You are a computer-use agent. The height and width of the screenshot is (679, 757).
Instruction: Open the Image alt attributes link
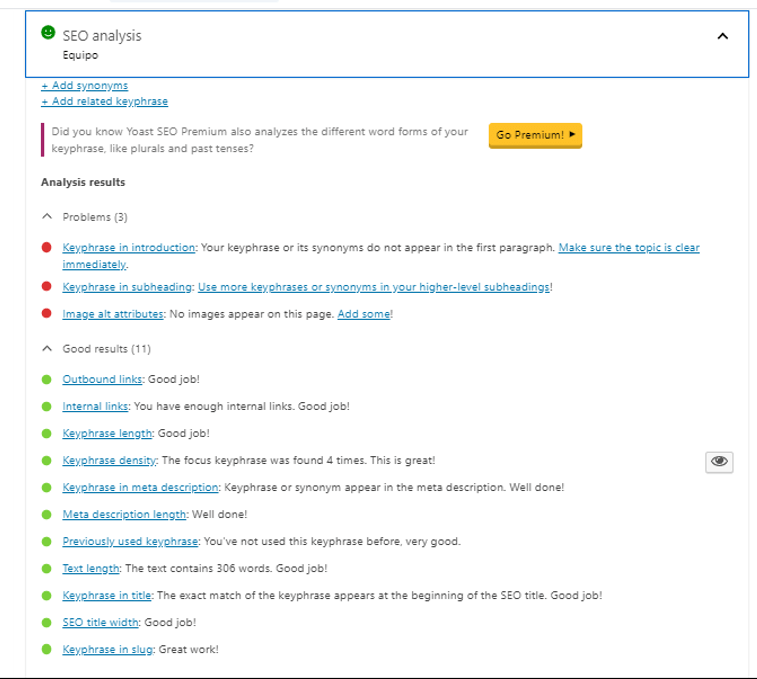(112, 314)
